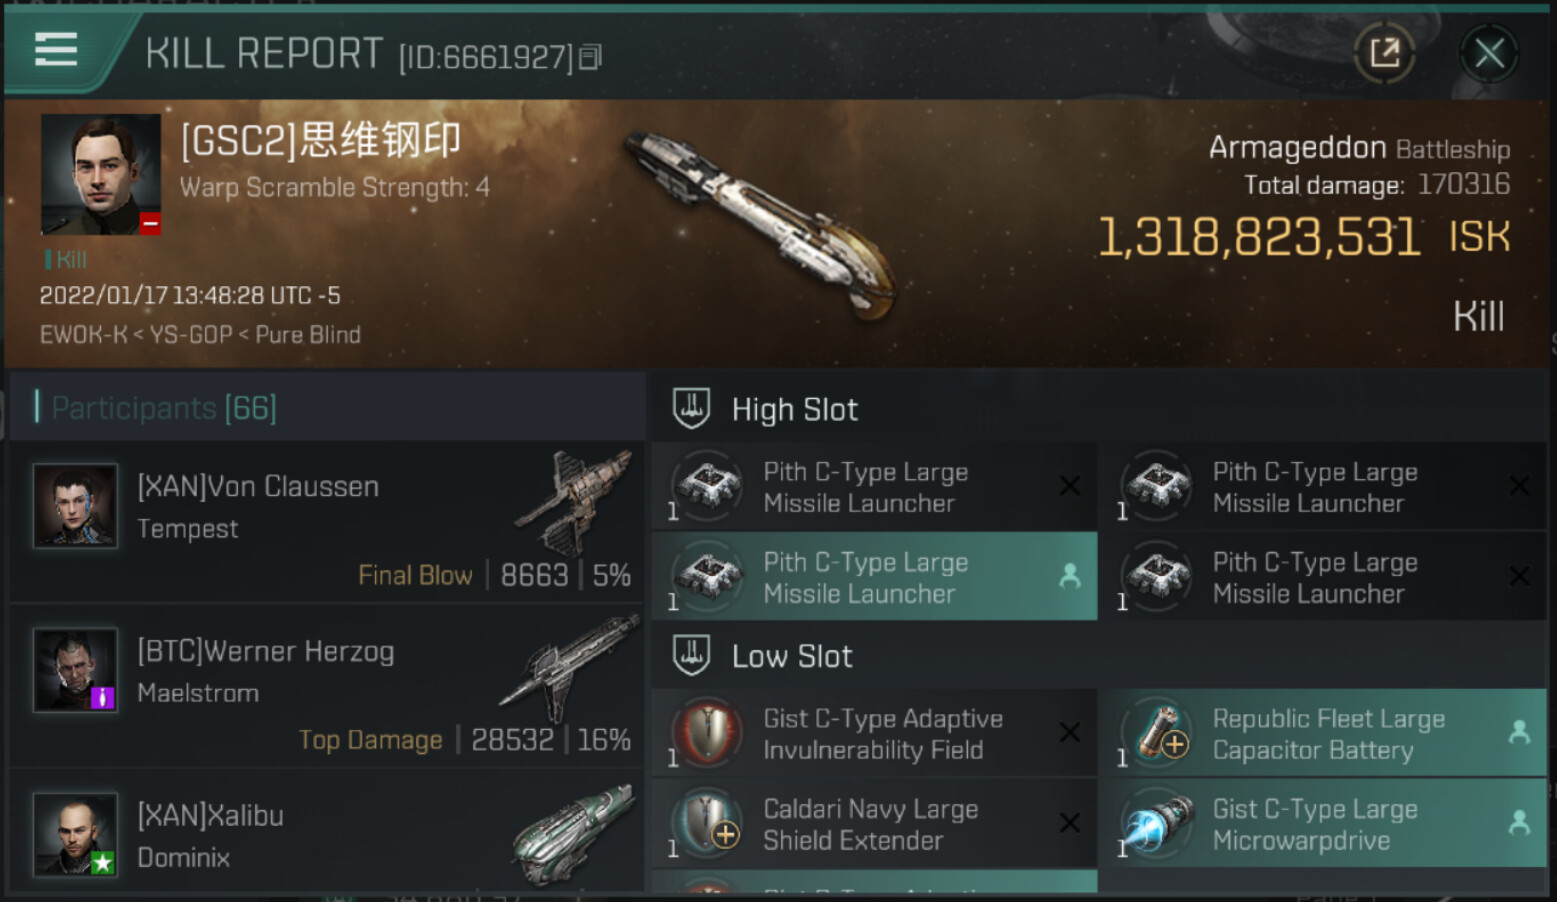Select the Caldari Navy Large Shield Extender icon

(708, 824)
